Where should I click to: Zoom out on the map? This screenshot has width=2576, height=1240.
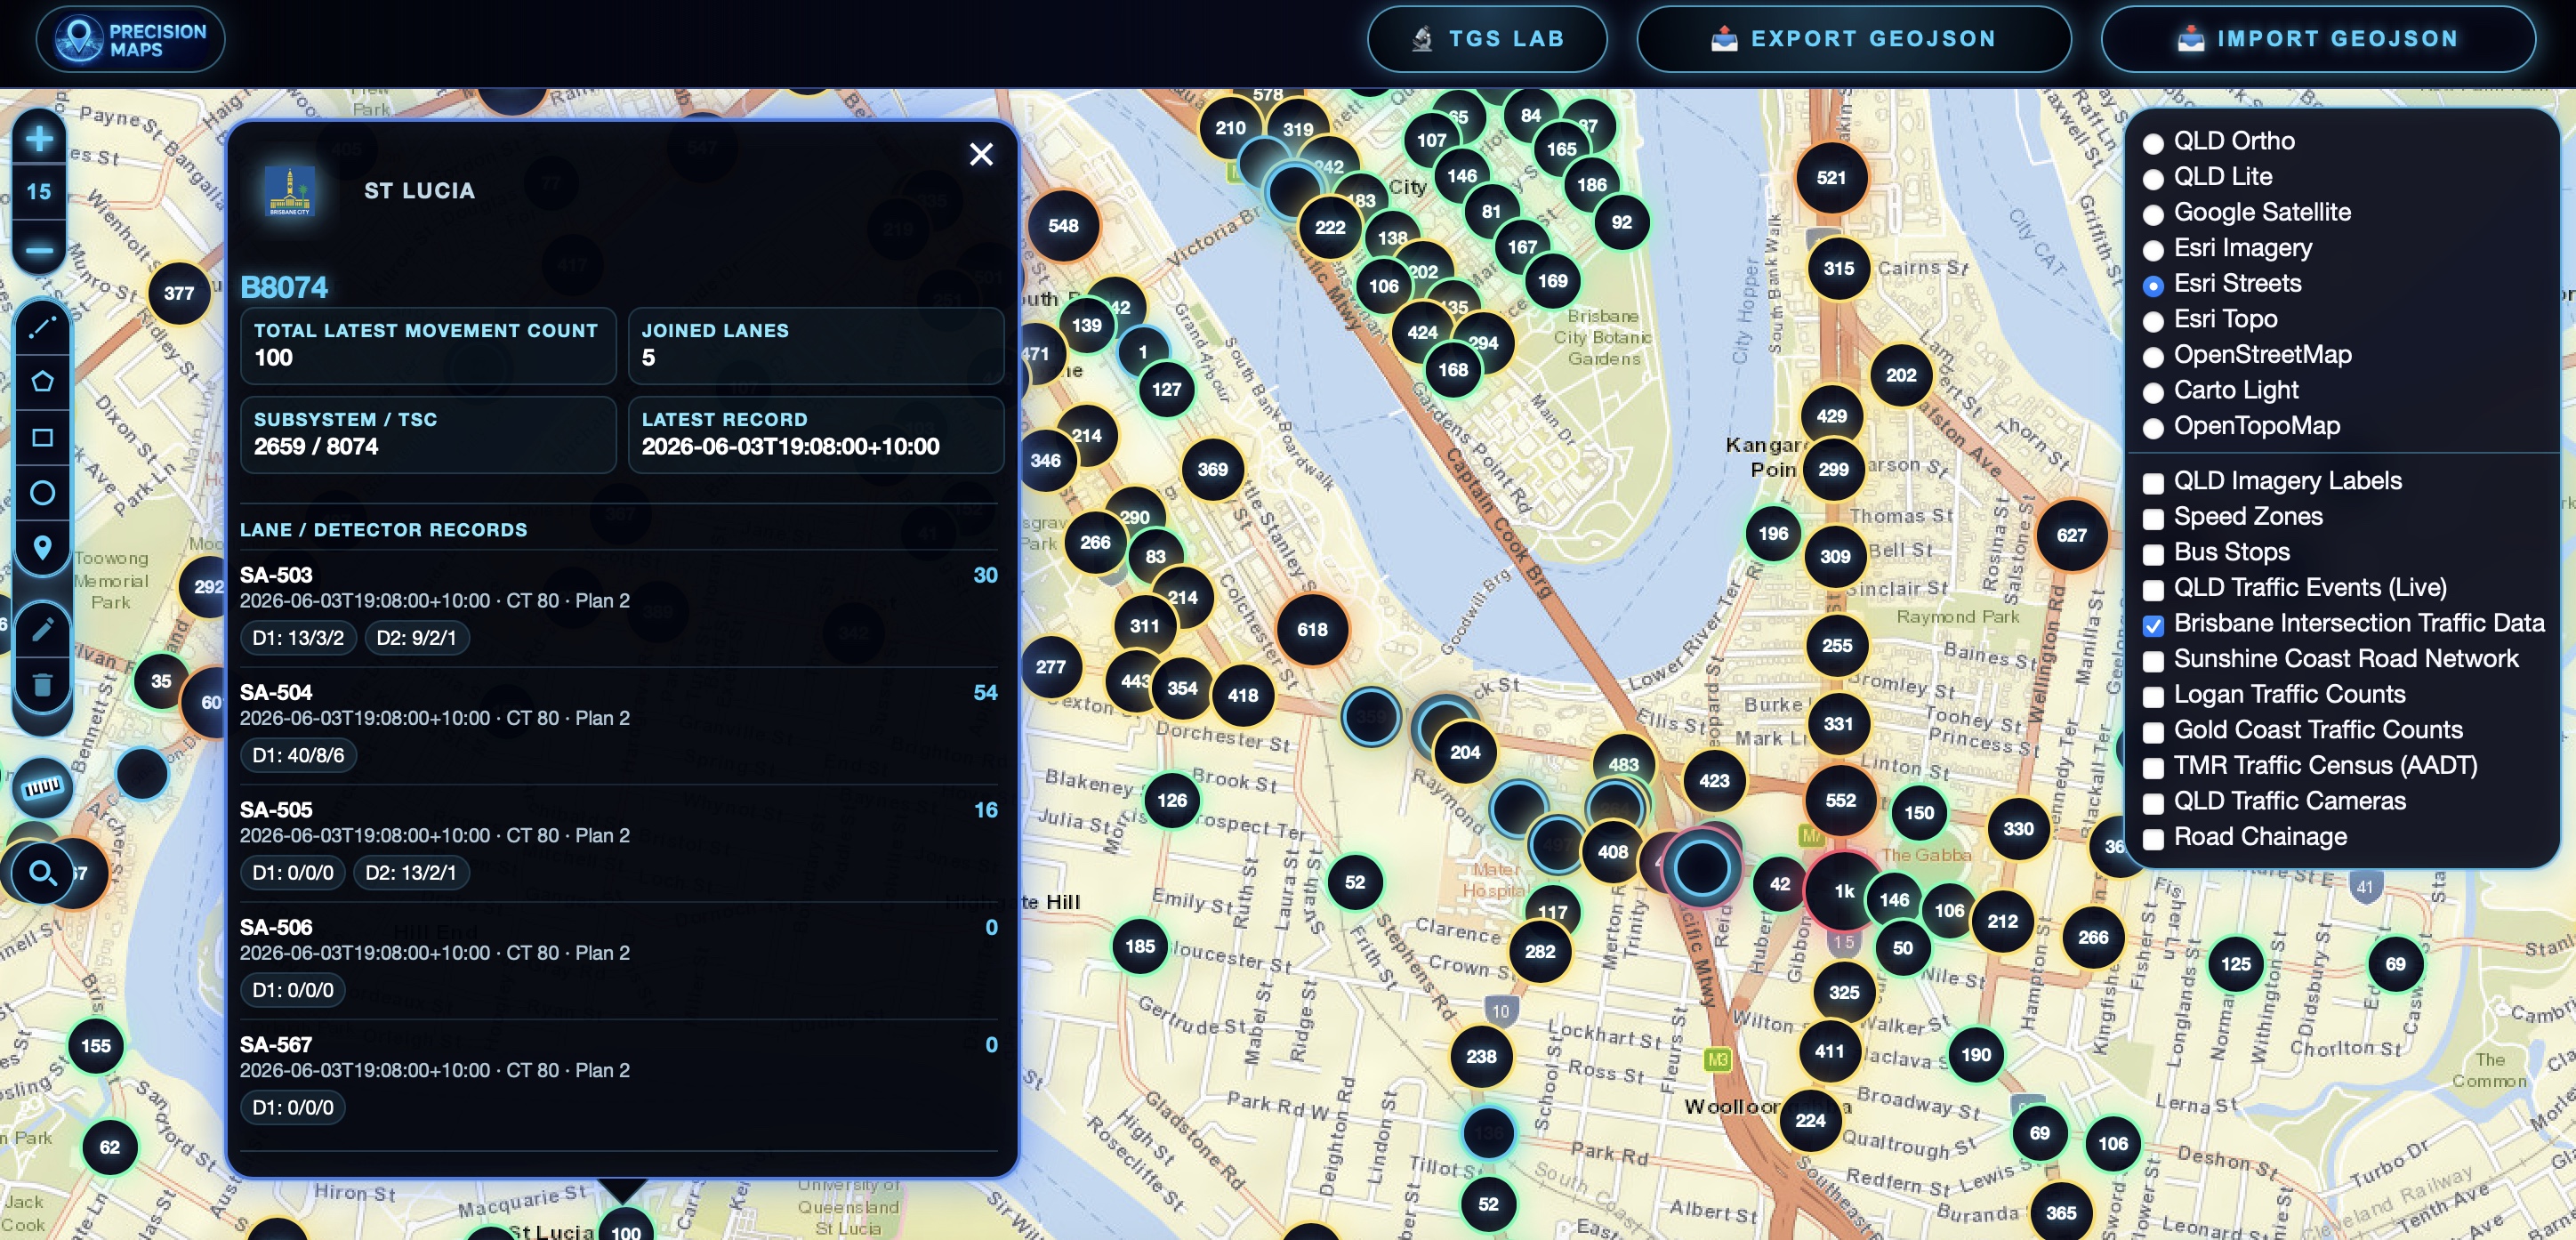[39, 249]
